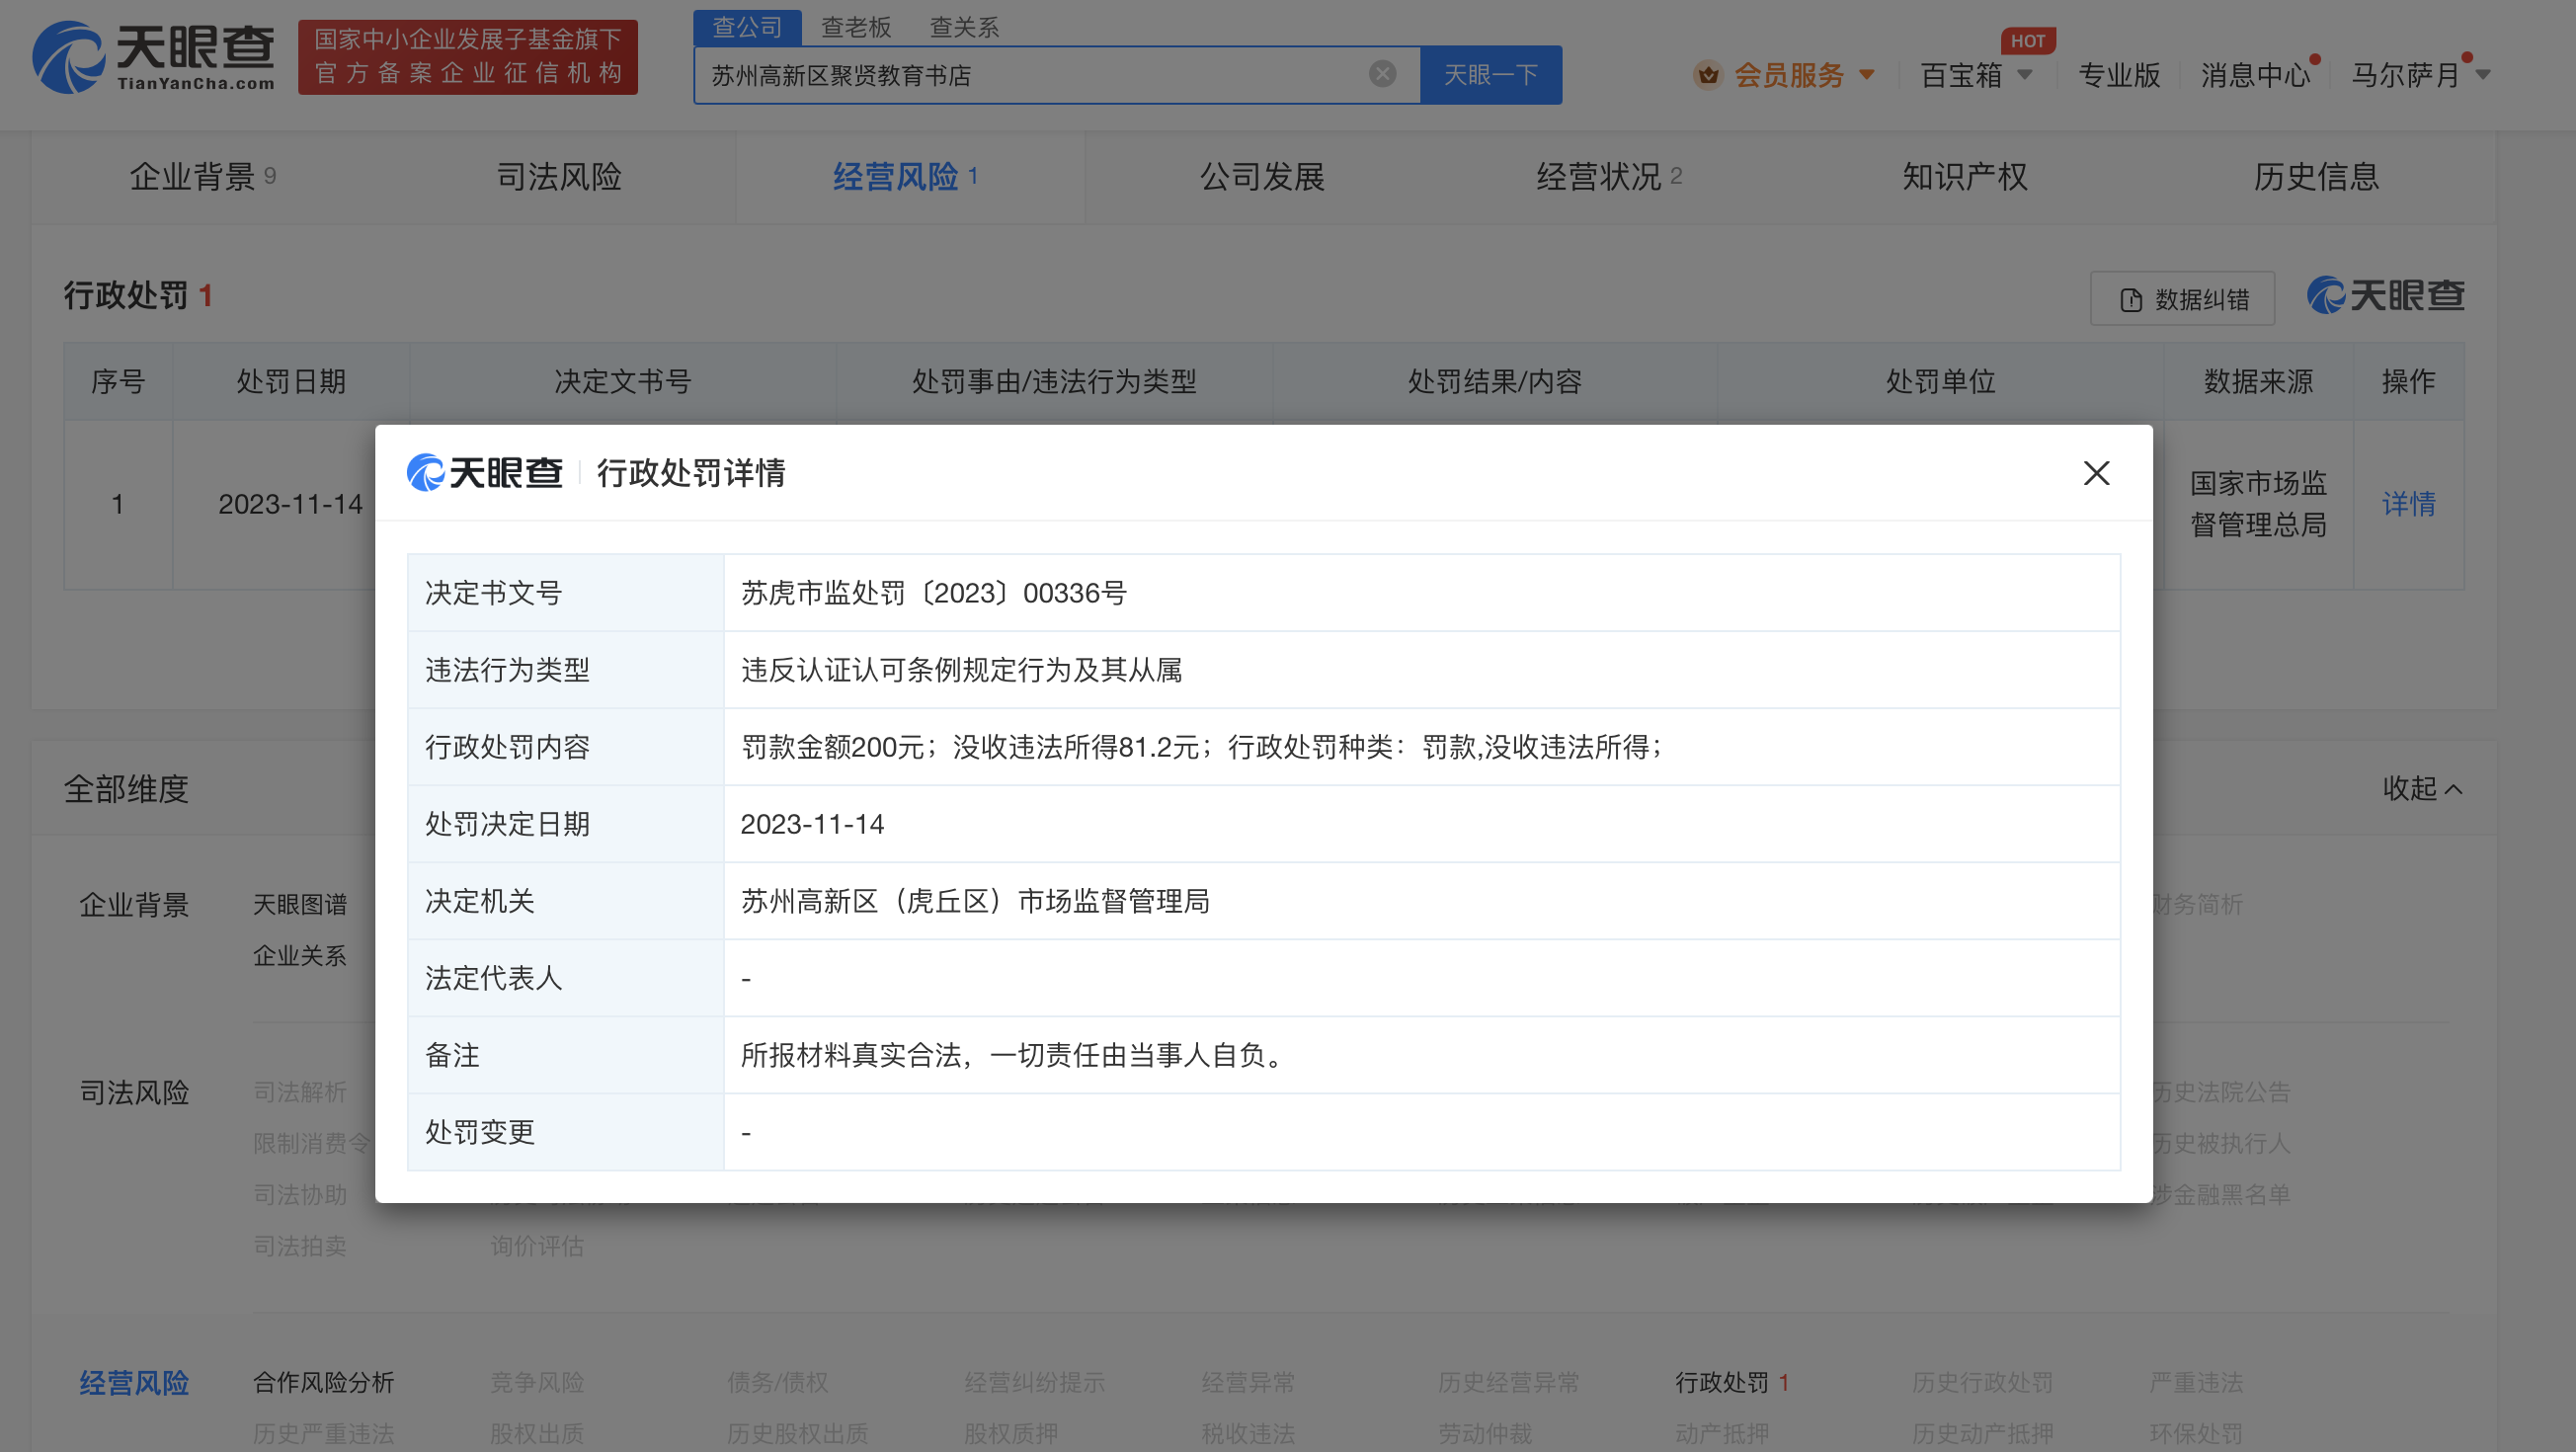The image size is (2576, 1452).
Task: Open 消息中心 notifications
Action: (x=2255, y=75)
